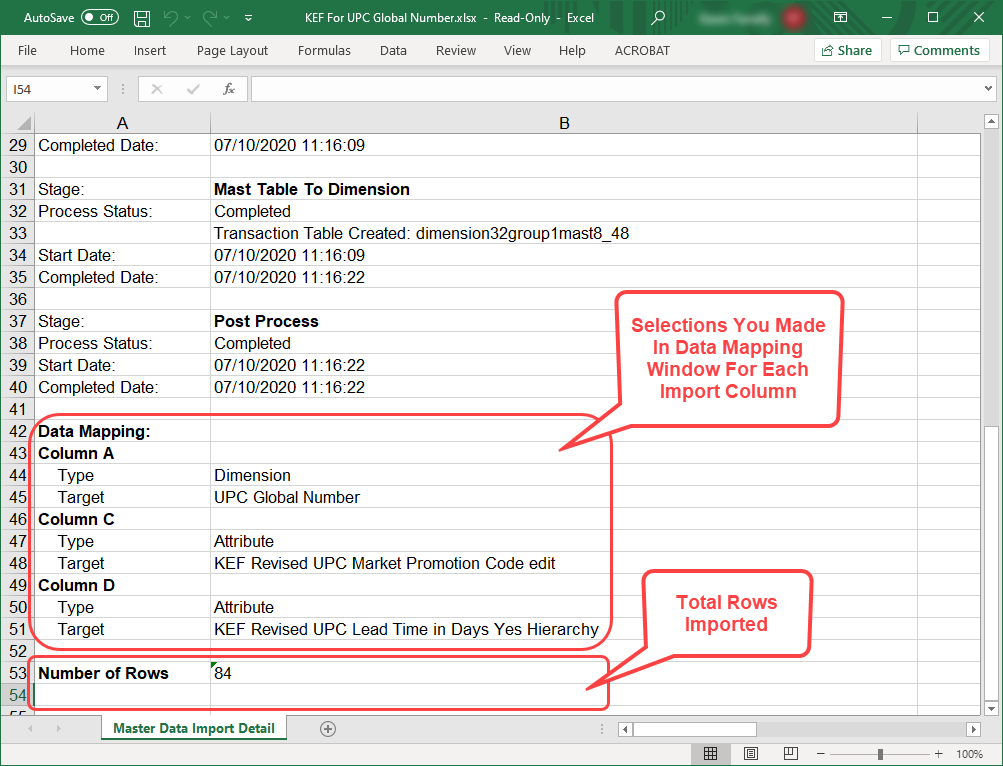Select cell containing UPC Global Number

pos(287,497)
